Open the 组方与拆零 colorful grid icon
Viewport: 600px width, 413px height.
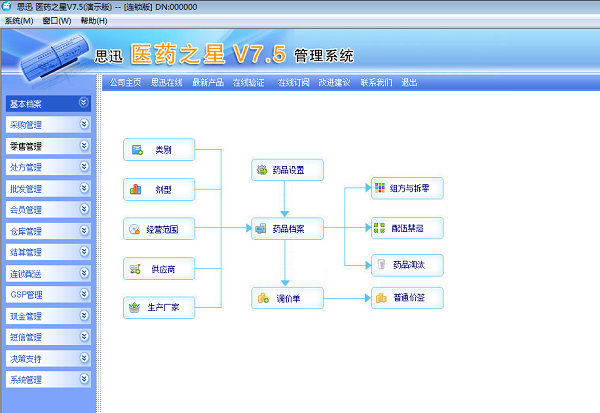point(380,188)
